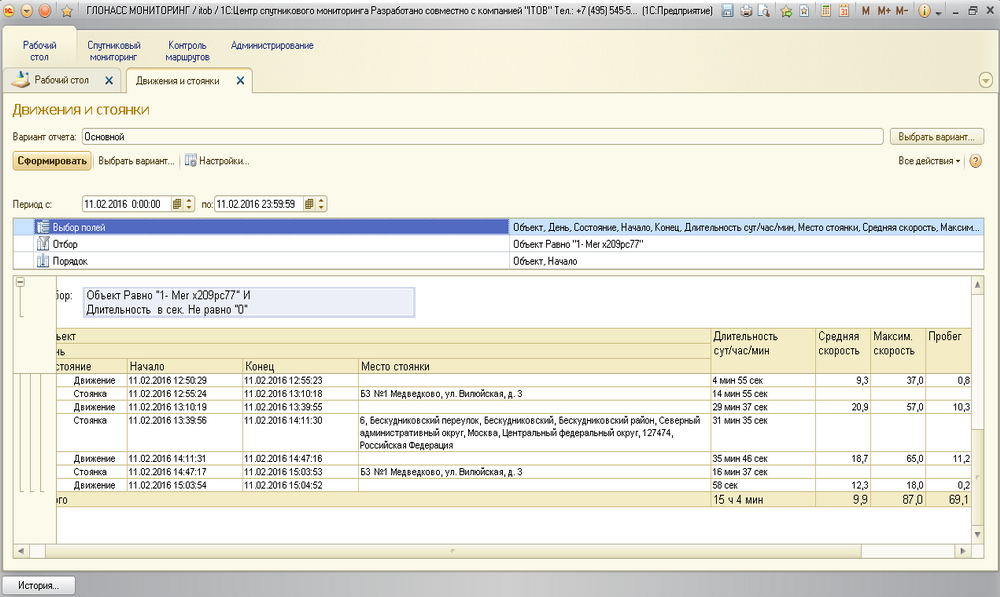Viewport: 1000px width, 597px height.
Task: Add to favorites with the star-and-arrow icon
Action: point(786,11)
